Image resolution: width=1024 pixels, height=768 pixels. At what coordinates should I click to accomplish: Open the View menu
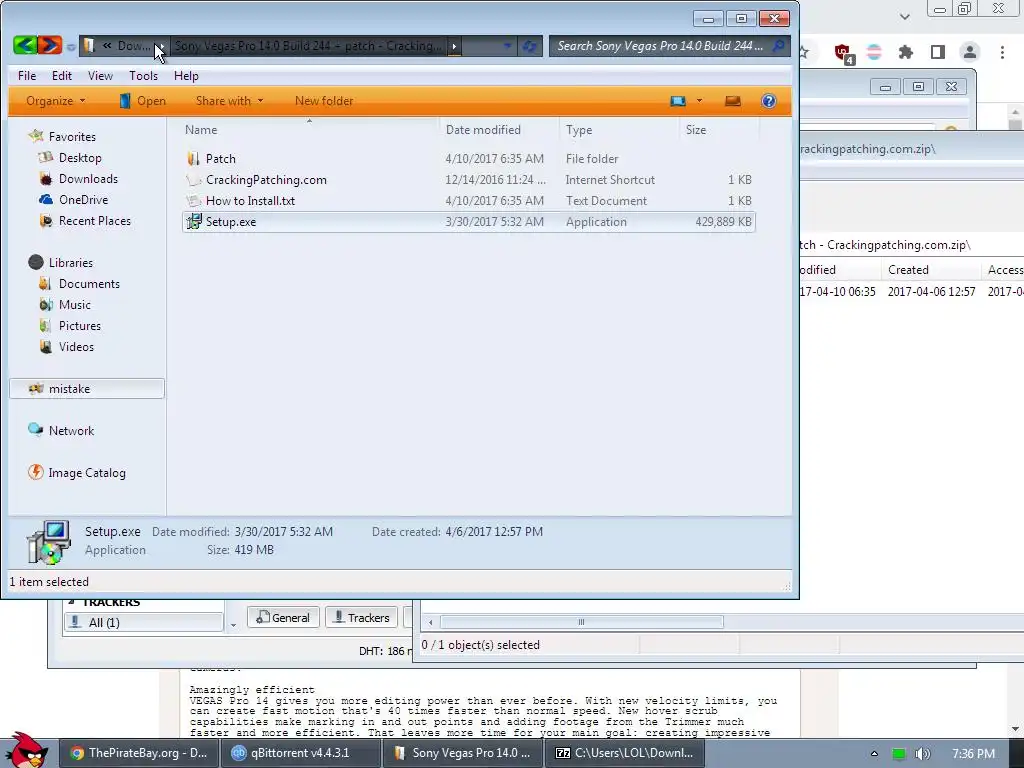point(101,76)
